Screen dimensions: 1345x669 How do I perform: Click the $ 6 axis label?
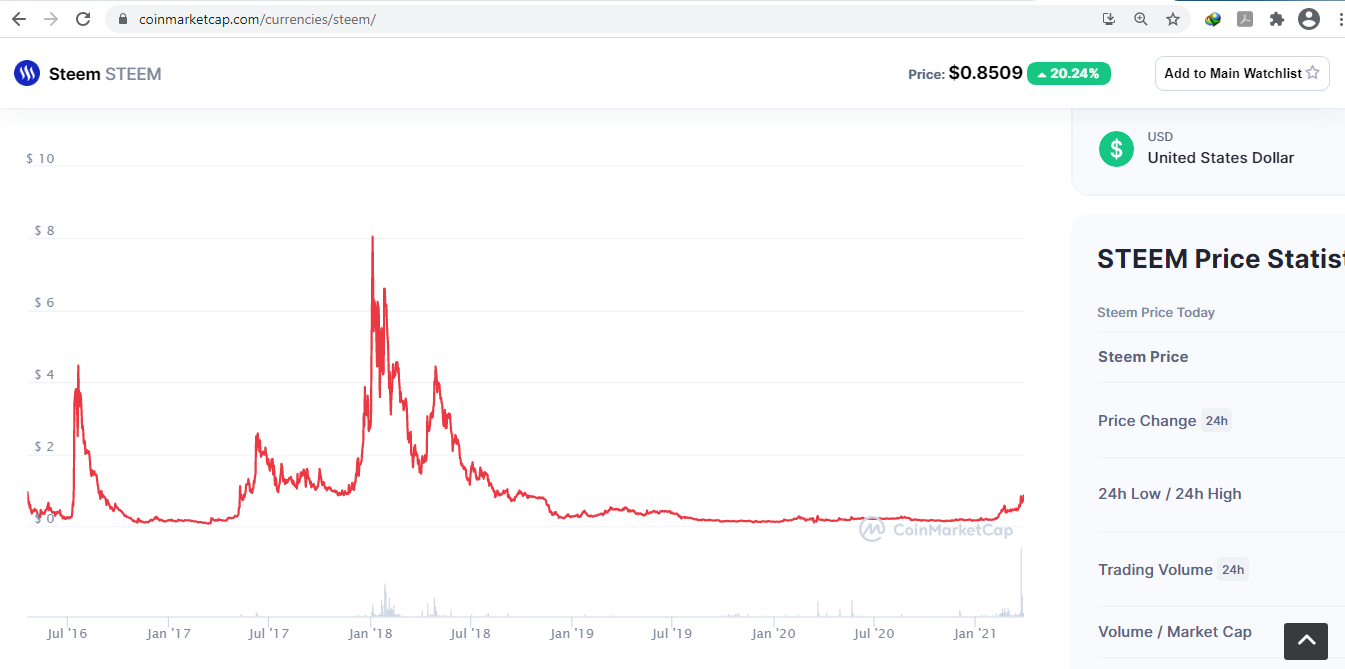[x=44, y=303]
